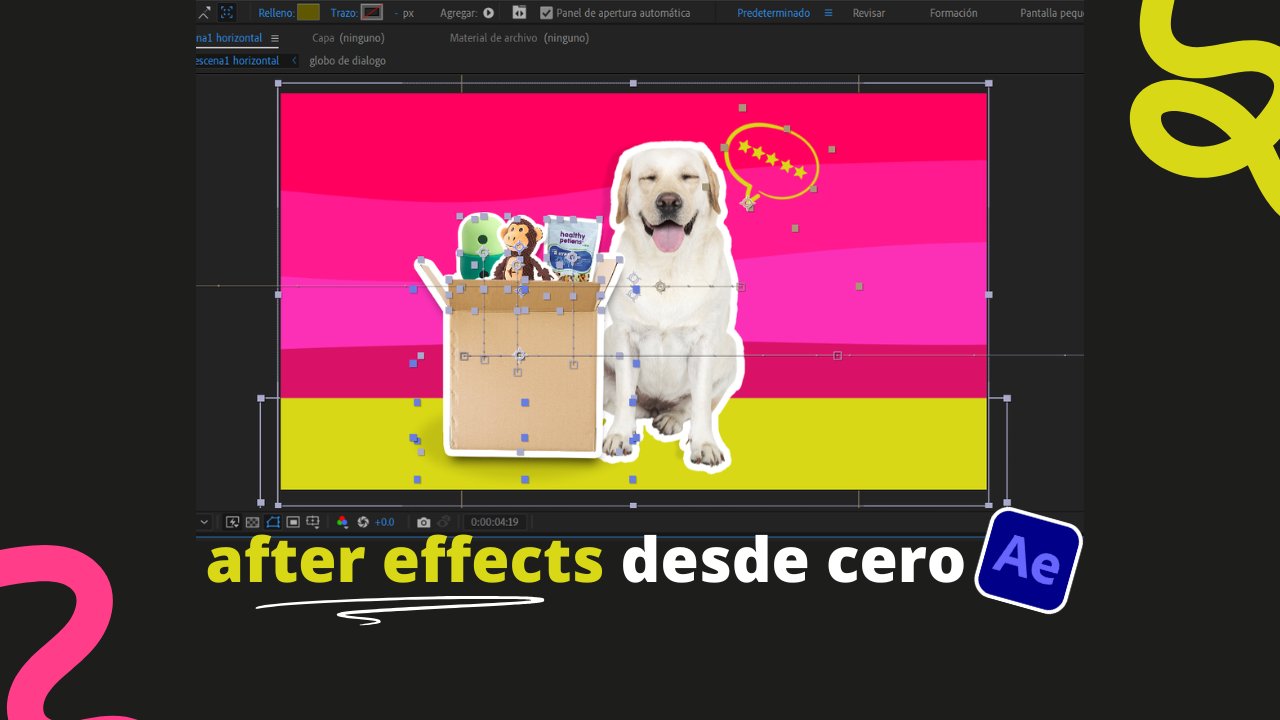Viewport: 1280px width, 720px height.
Task: Click the reset exposure aperture icon
Action: pos(363,522)
